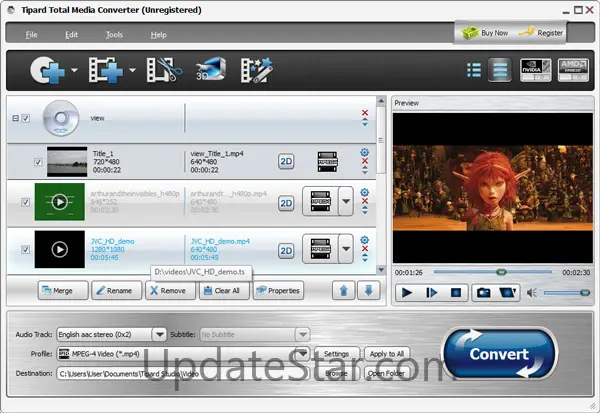Open the 3D settings tool
Viewport: 600px width, 413px height.
210,69
